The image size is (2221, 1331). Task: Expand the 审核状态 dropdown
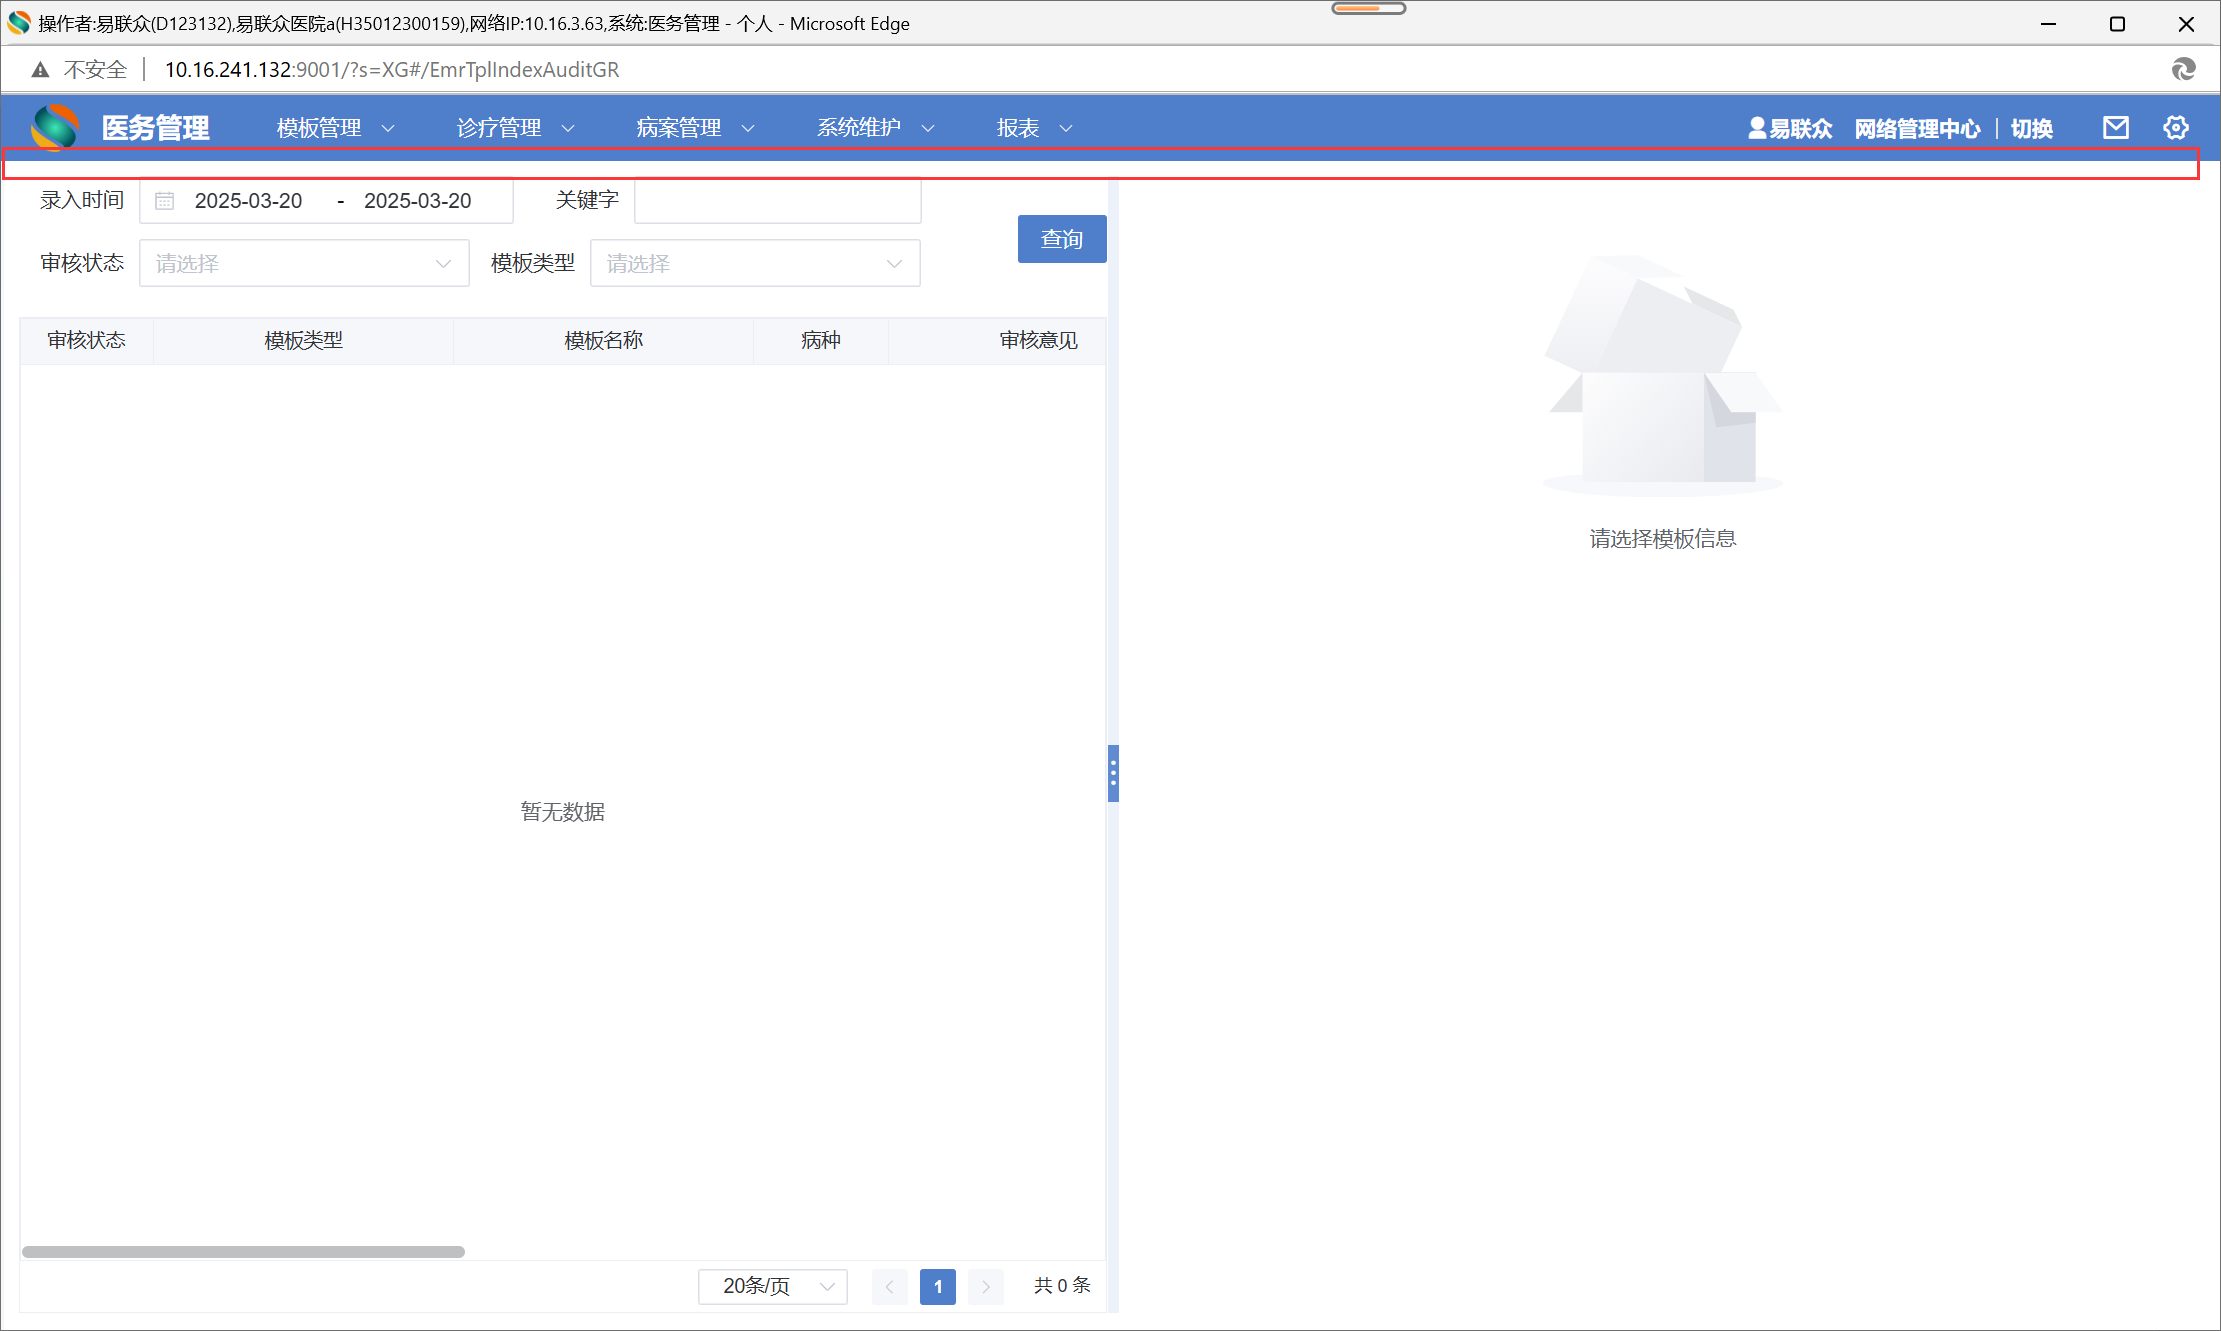click(304, 263)
